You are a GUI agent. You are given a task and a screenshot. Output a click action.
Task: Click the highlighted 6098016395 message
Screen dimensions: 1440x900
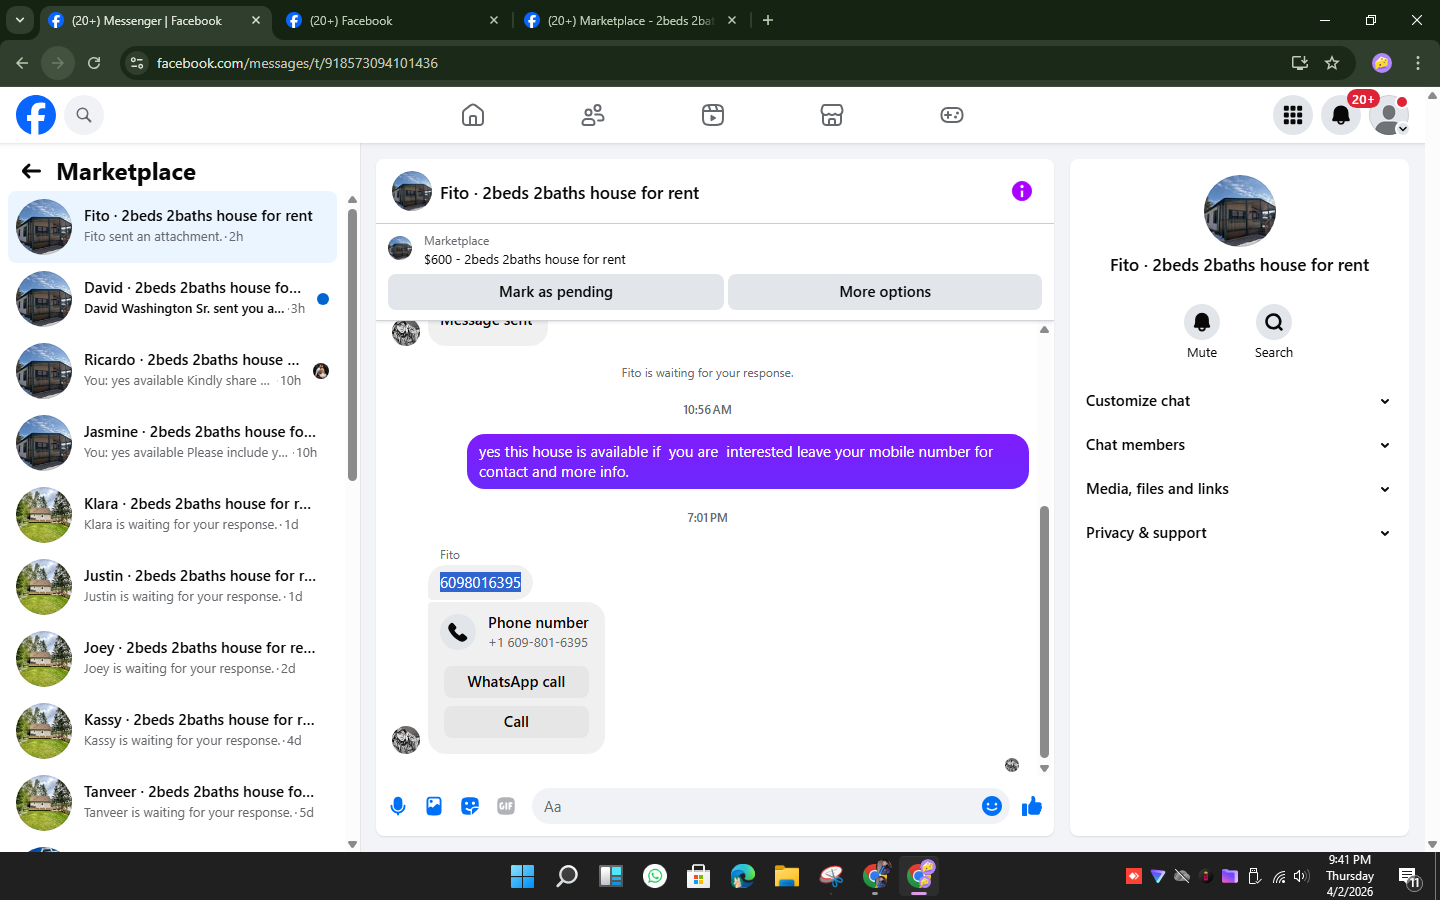tap(480, 582)
